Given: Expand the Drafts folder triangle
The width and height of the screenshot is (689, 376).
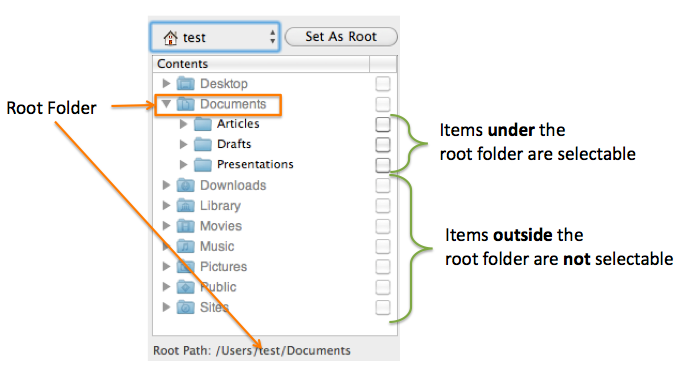Looking at the screenshot, I should [x=184, y=144].
